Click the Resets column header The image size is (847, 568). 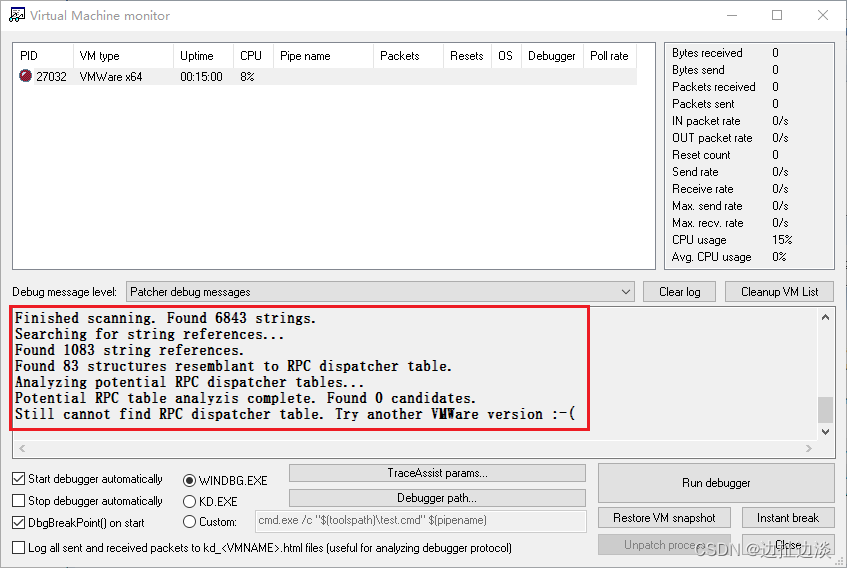point(467,56)
